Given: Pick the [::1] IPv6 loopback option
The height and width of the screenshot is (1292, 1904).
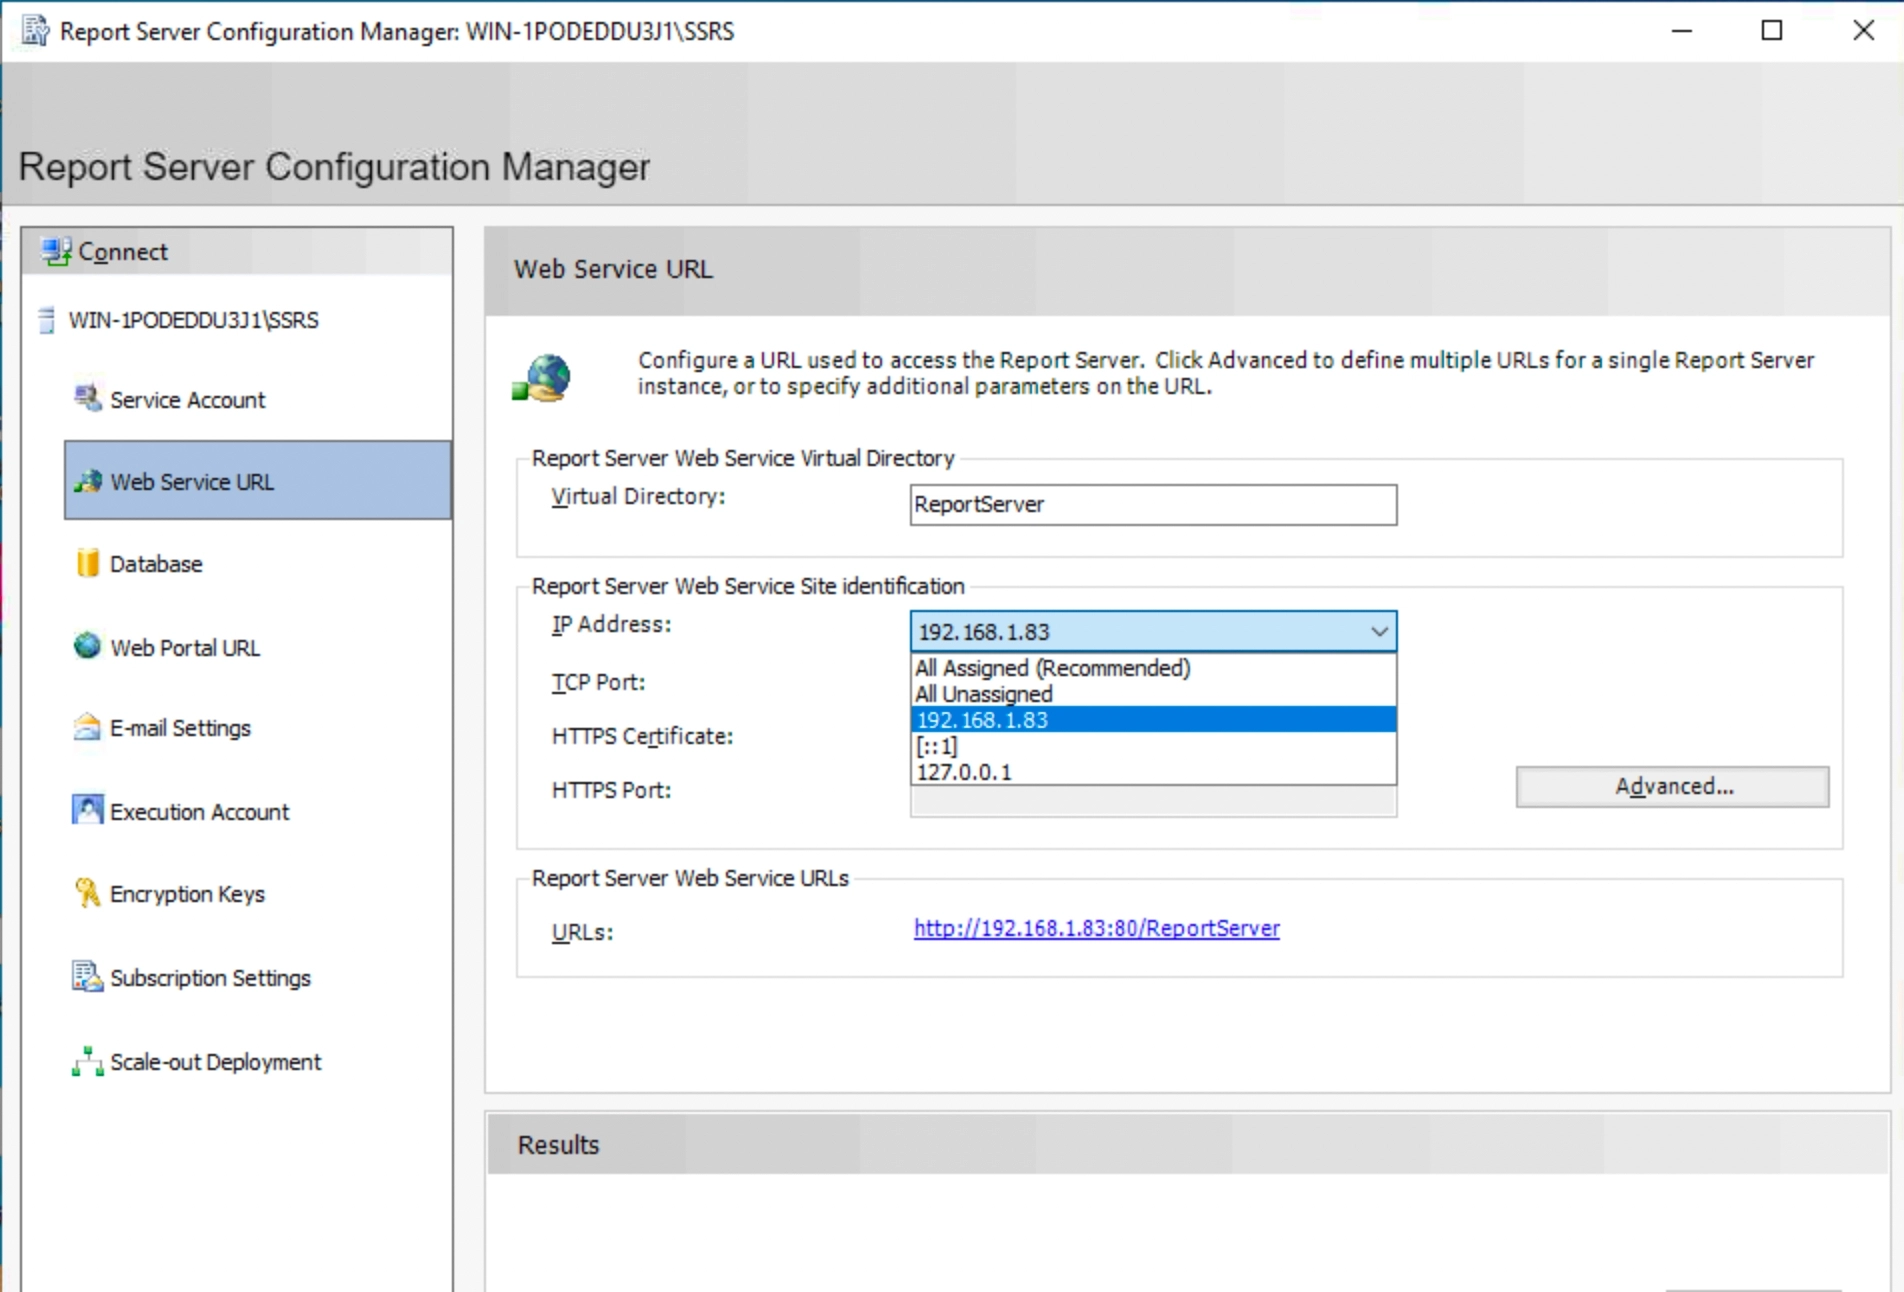Looking at the screenshot, I should coord(937,746).
